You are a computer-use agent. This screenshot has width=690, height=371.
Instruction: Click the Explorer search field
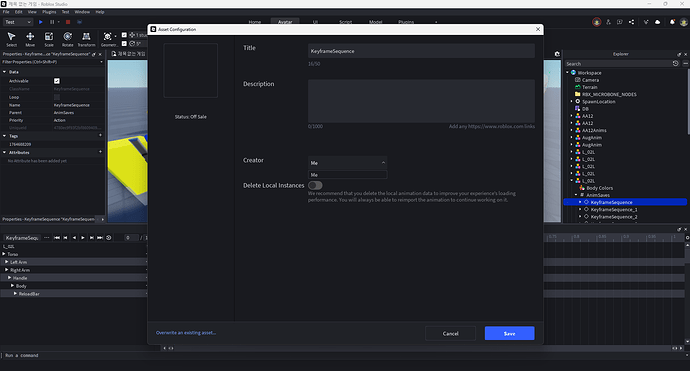click(x=618, y=63)
